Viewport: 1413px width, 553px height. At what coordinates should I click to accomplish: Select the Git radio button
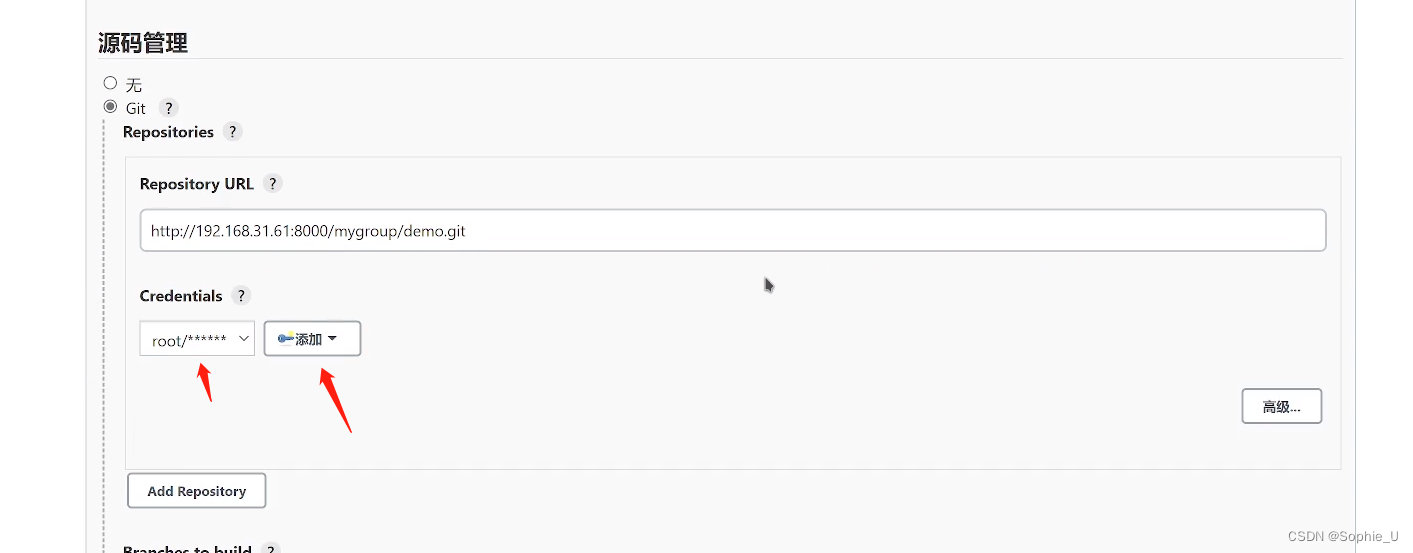coord(111,107)
